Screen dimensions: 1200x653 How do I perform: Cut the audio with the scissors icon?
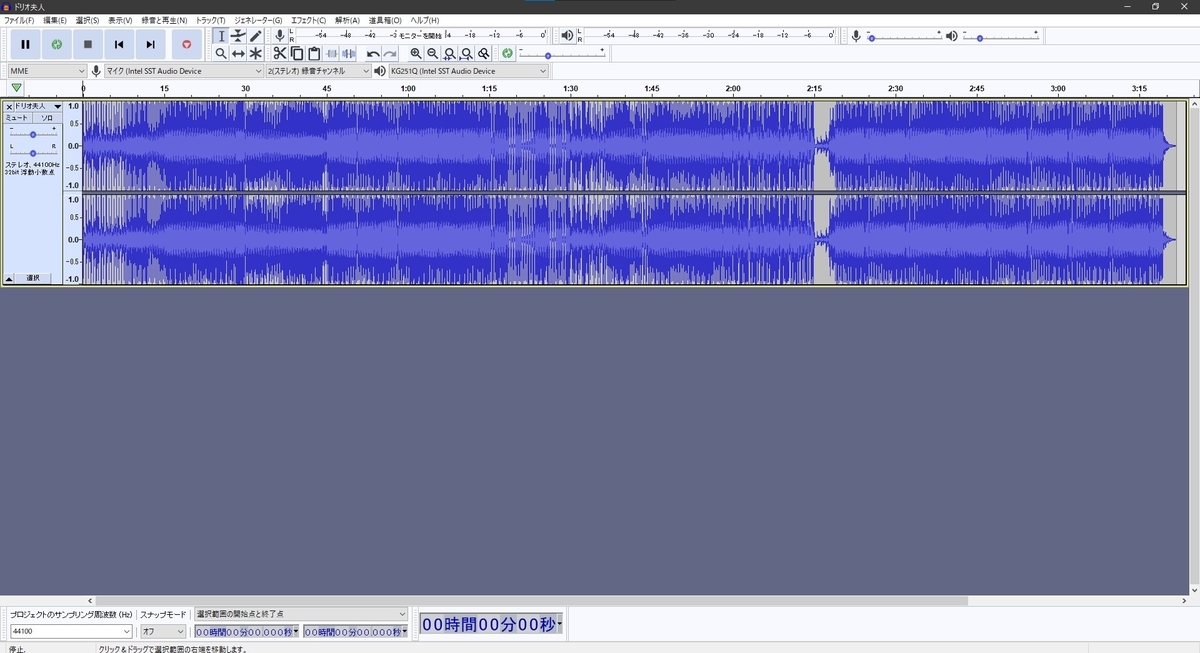[x=279, y=53]
